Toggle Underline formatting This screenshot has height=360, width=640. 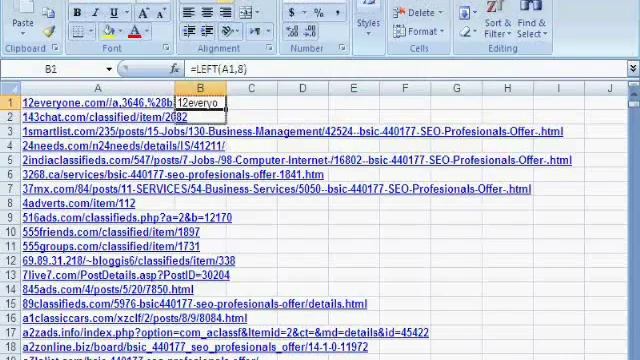[x=113, y=13]
